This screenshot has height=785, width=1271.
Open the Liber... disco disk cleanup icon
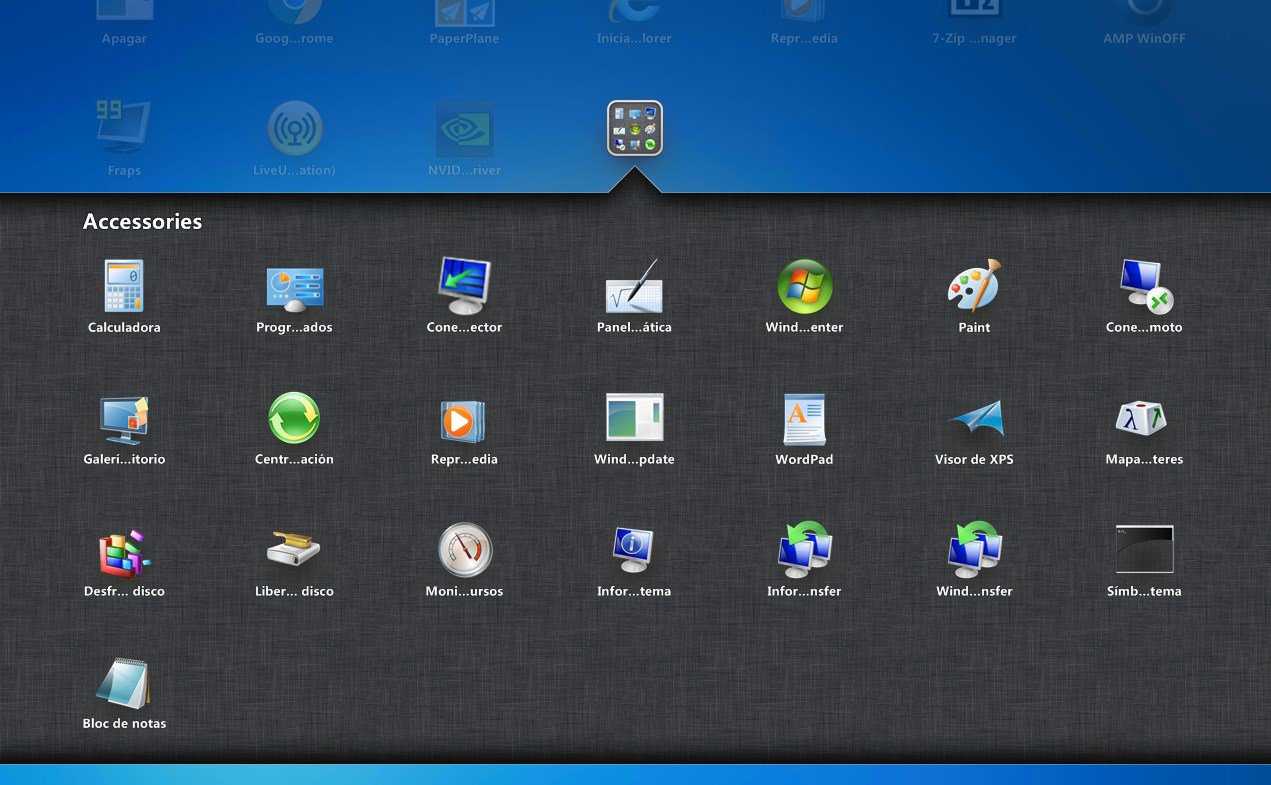pos(294,551)
